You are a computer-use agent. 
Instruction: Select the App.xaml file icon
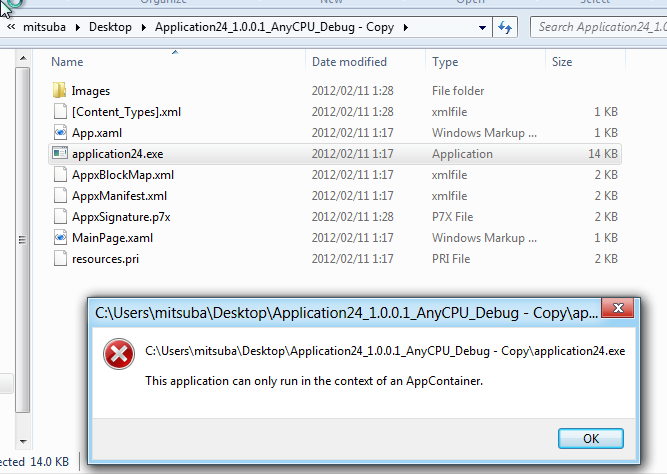tap(60, 132)
